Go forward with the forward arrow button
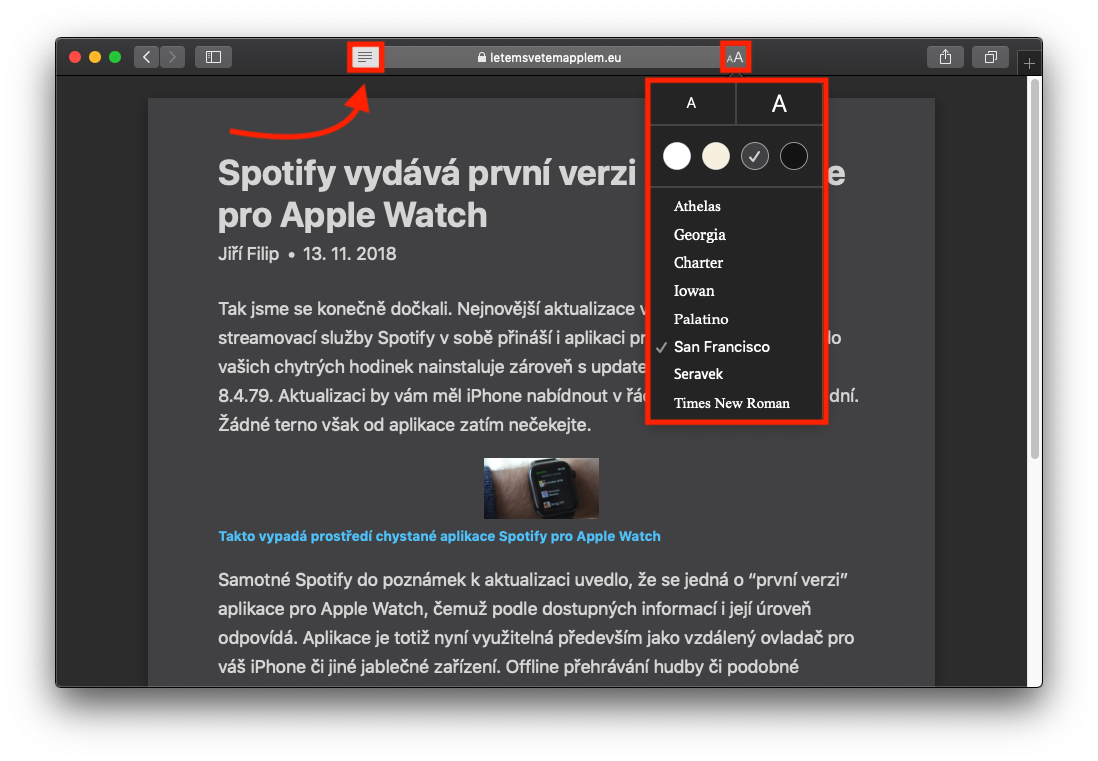This screenshot has height=761, width=1098. coord(172,57)
